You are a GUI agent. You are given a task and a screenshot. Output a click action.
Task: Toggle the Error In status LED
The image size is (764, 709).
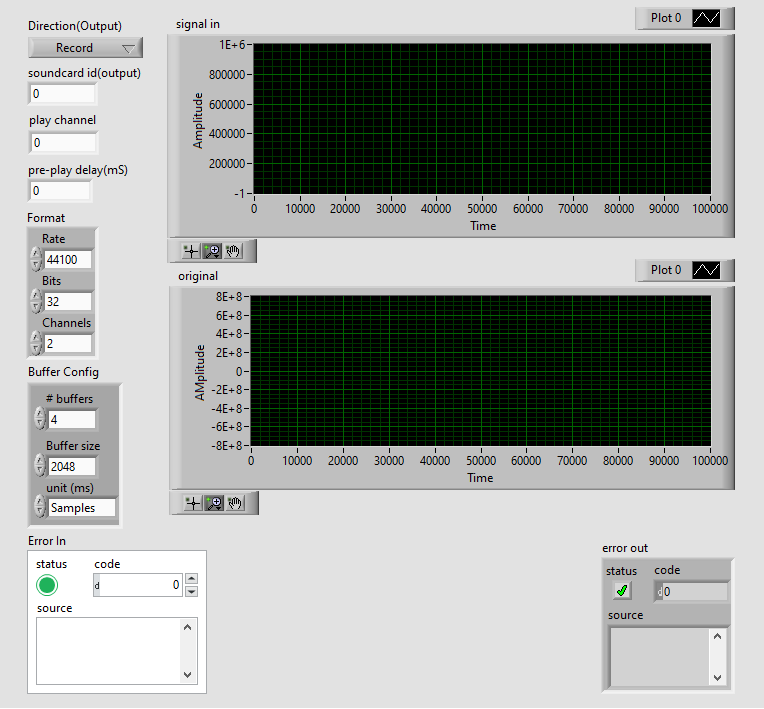point(47,585)
